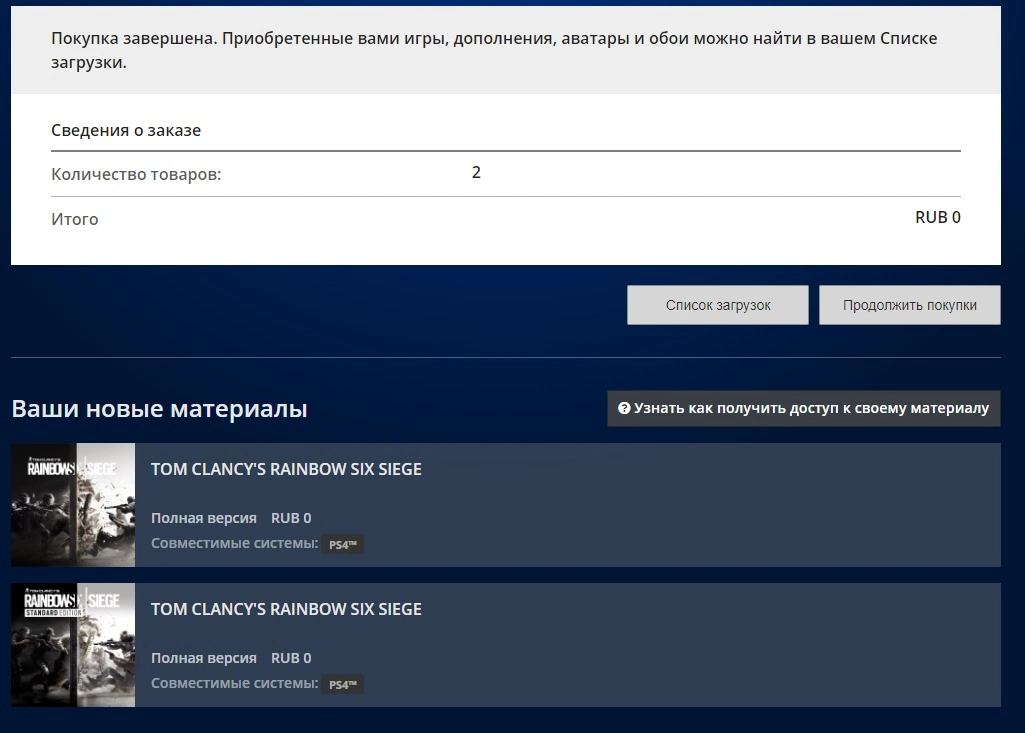Open first Rainbow Six Siege cover thumbnail
Viewport: 1025px width, 733px height.
[x=73, y=505]
